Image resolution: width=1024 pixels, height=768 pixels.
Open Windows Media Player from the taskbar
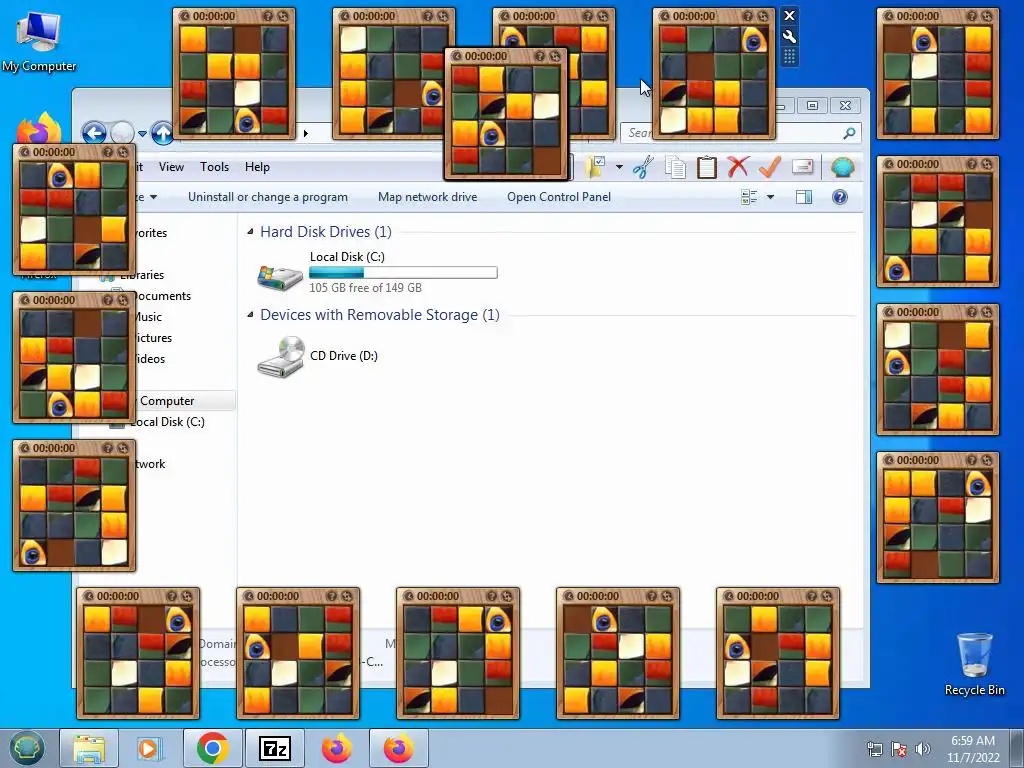pos(150,748)
